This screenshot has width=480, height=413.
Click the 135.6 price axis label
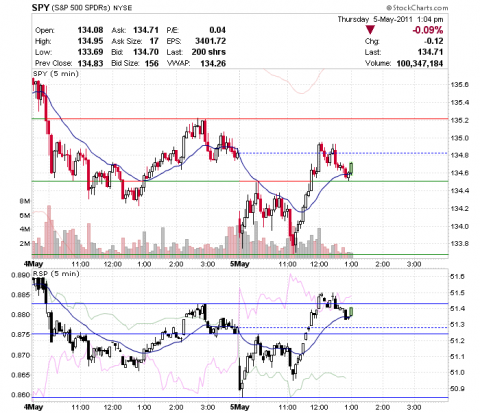459,85
